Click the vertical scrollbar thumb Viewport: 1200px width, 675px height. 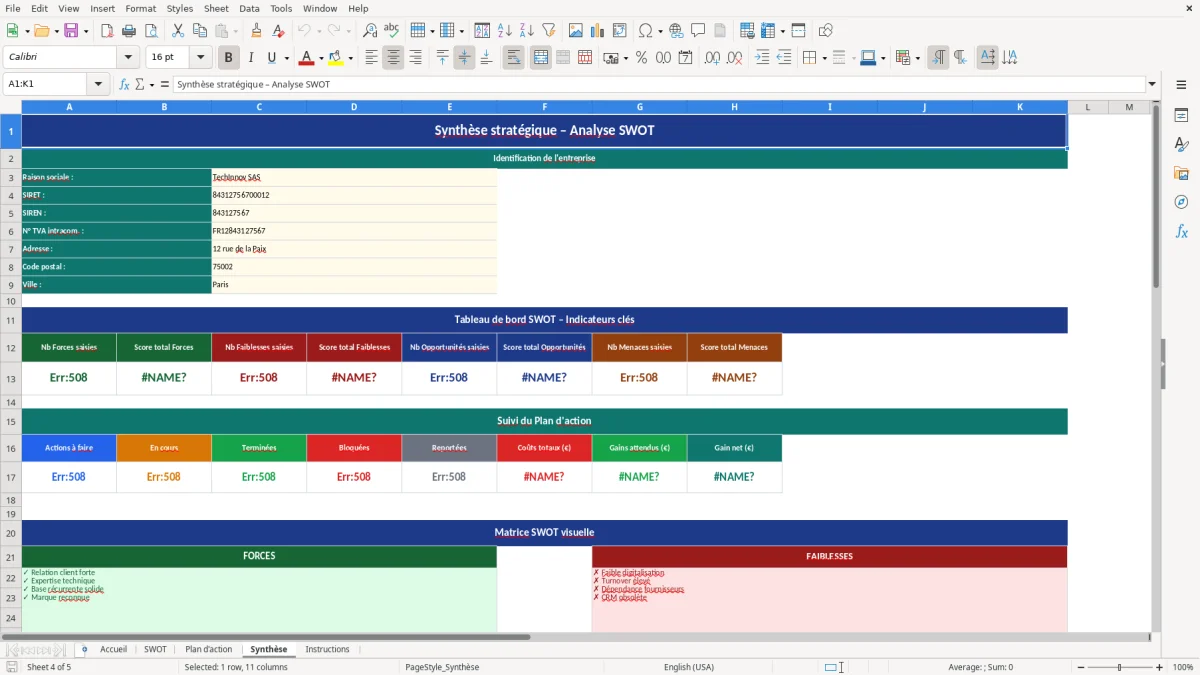point(1157,197)
